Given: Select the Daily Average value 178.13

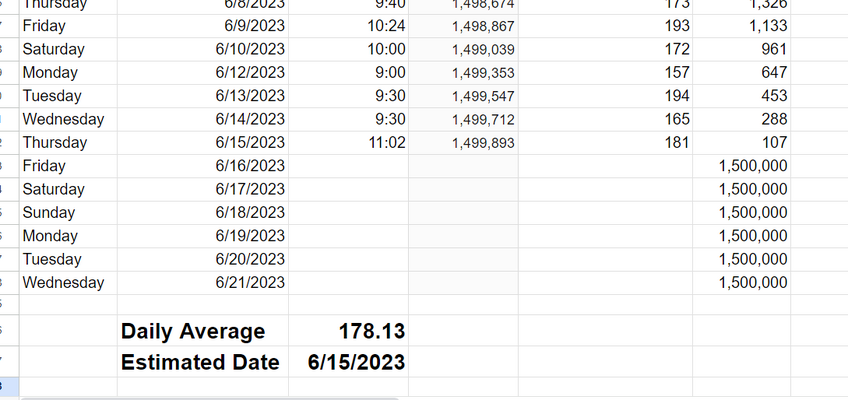Looking at the screenshot, I should 349,331.
